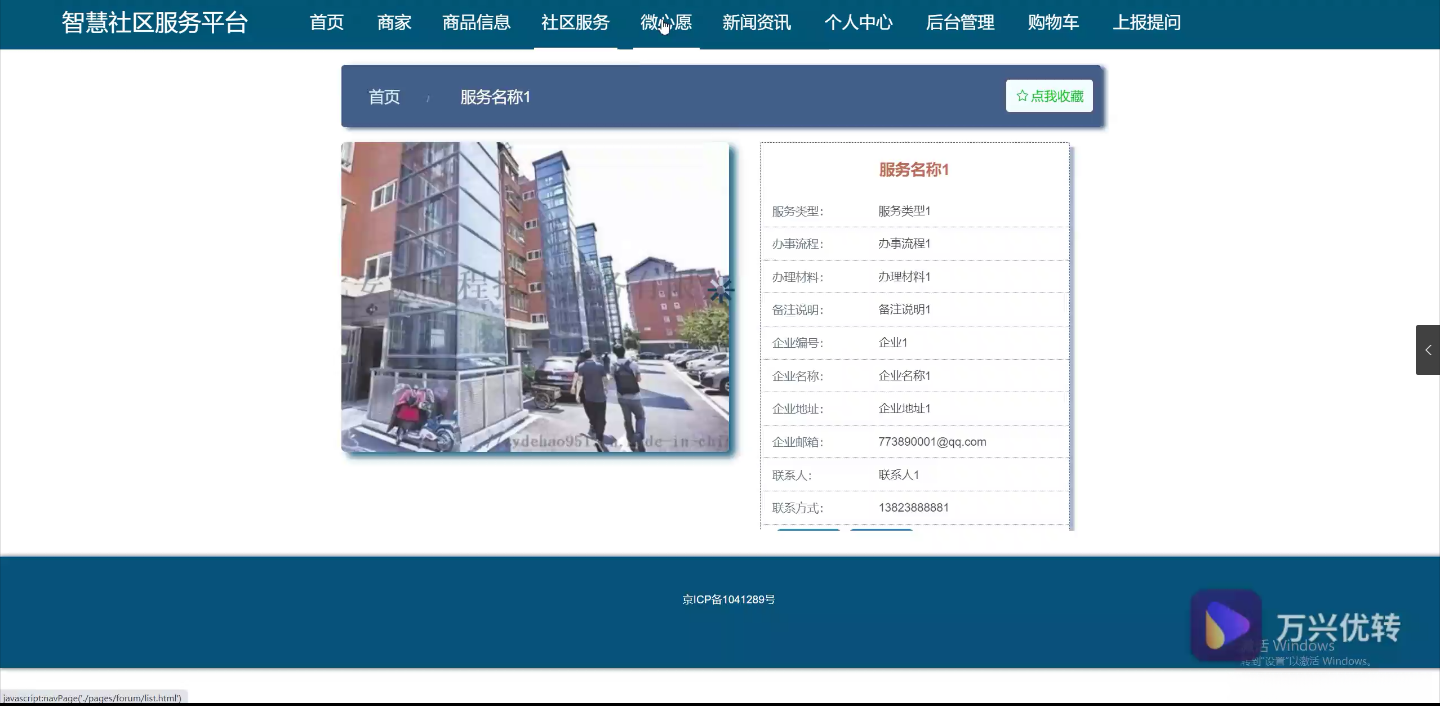
Task: Navigate to 新闻资讯 section
Action: pyautogui.click(x=756, y=22)
